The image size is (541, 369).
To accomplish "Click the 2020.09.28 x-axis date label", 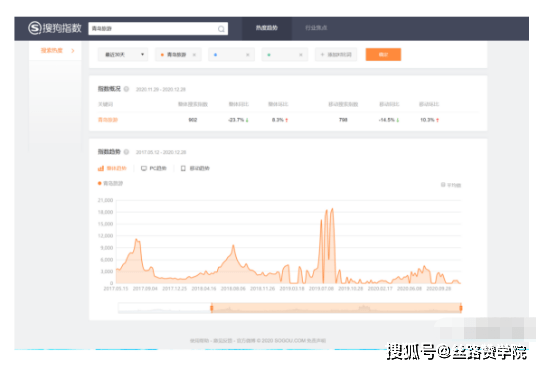I will click(439, 289).
